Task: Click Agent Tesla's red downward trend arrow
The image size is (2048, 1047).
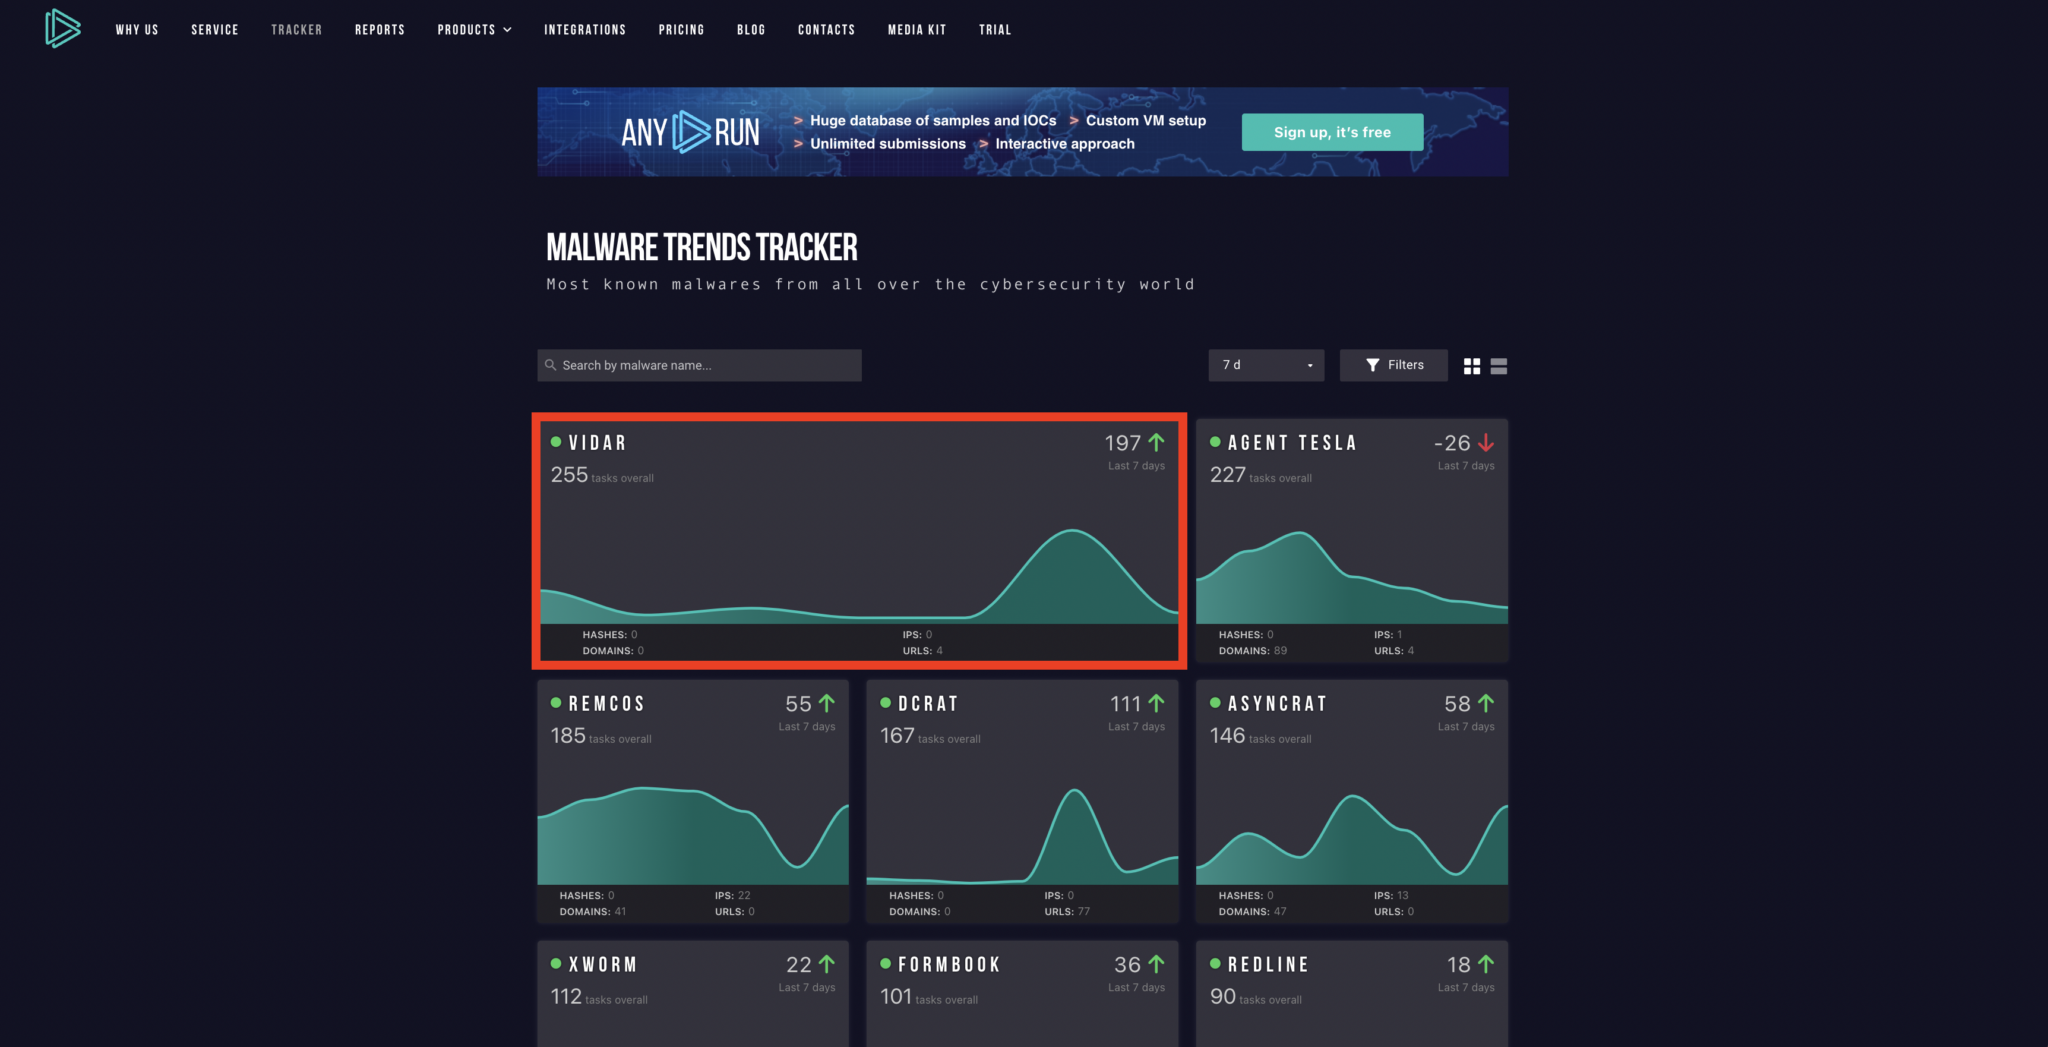Action: click(x=1486, y=442)
